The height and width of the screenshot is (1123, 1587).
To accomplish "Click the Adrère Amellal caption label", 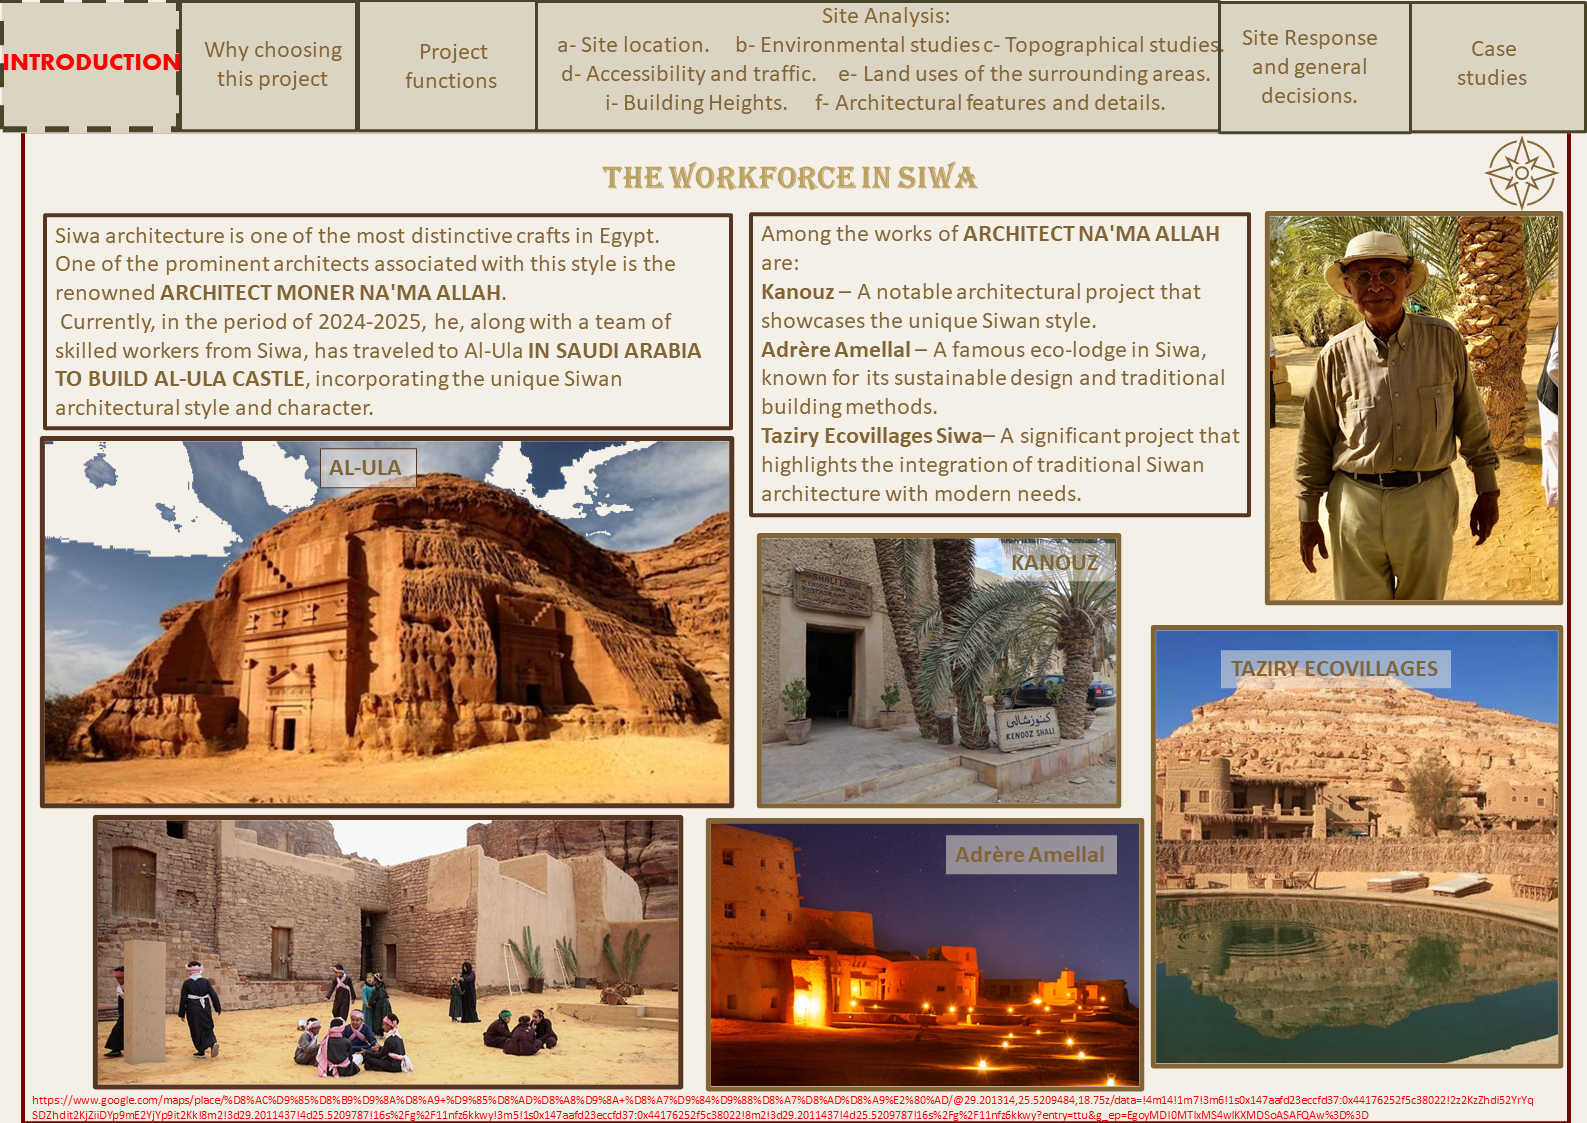I will (1030, 855).
